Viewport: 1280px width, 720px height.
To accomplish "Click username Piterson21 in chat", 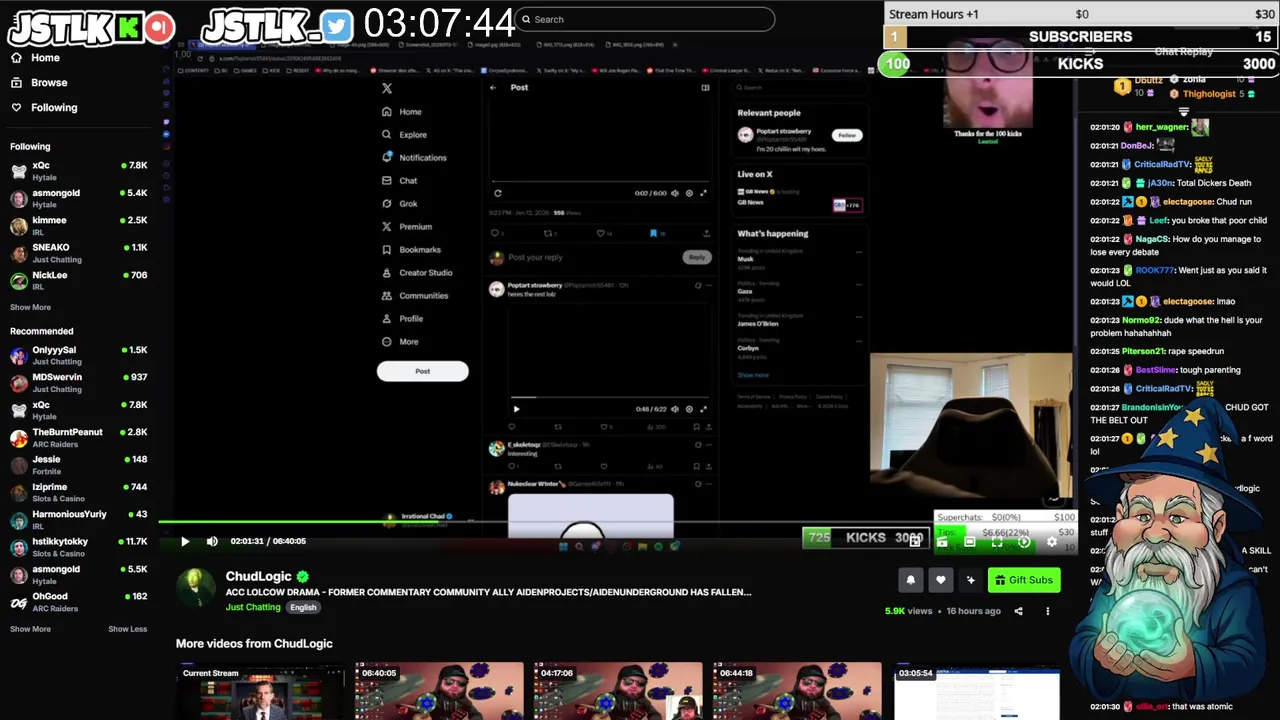I will [x=1143, y=351].
